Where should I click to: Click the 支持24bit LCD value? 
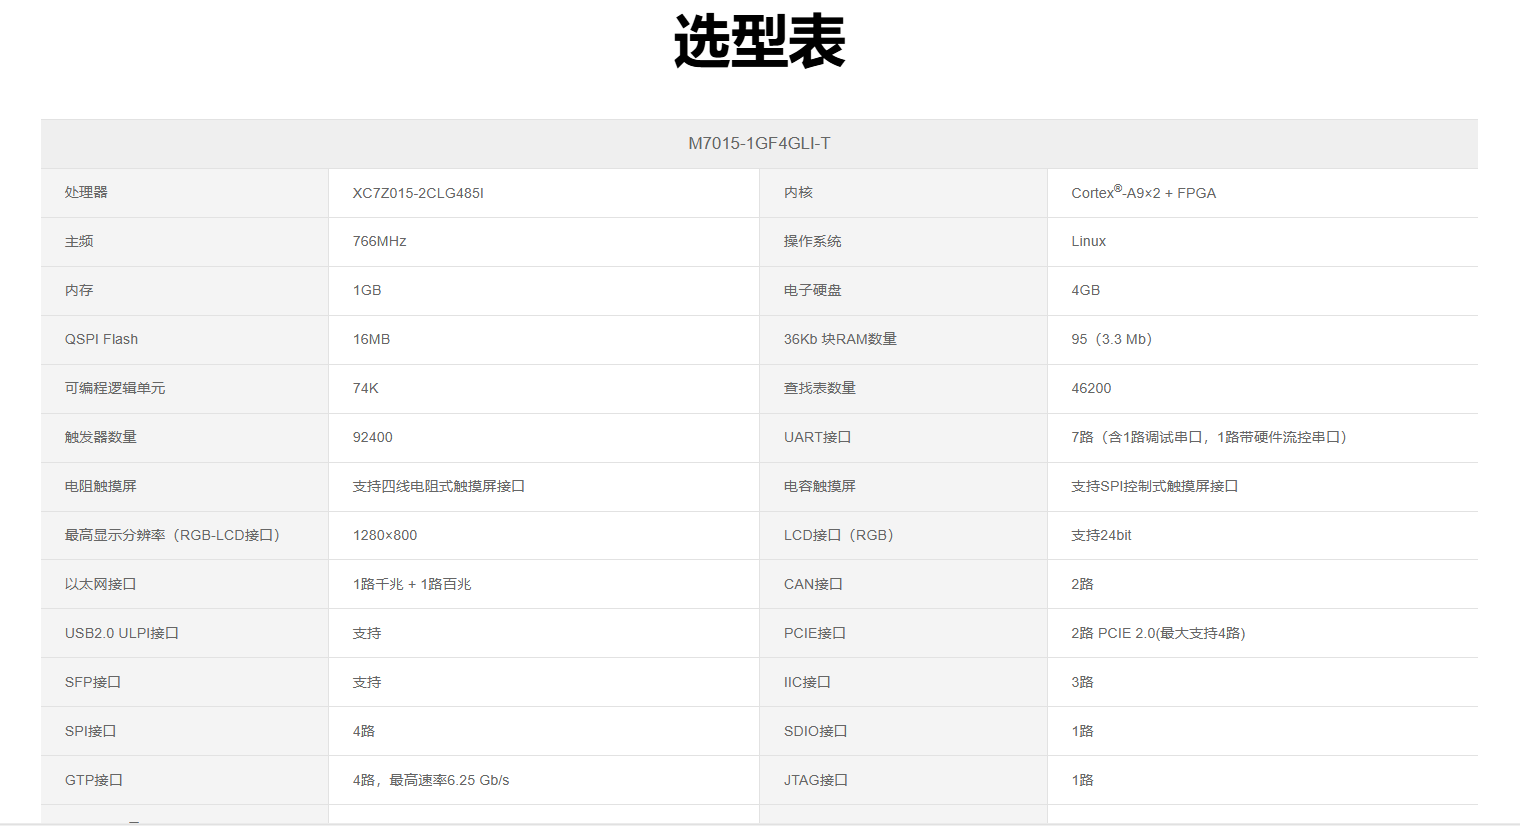(1101, 536)
